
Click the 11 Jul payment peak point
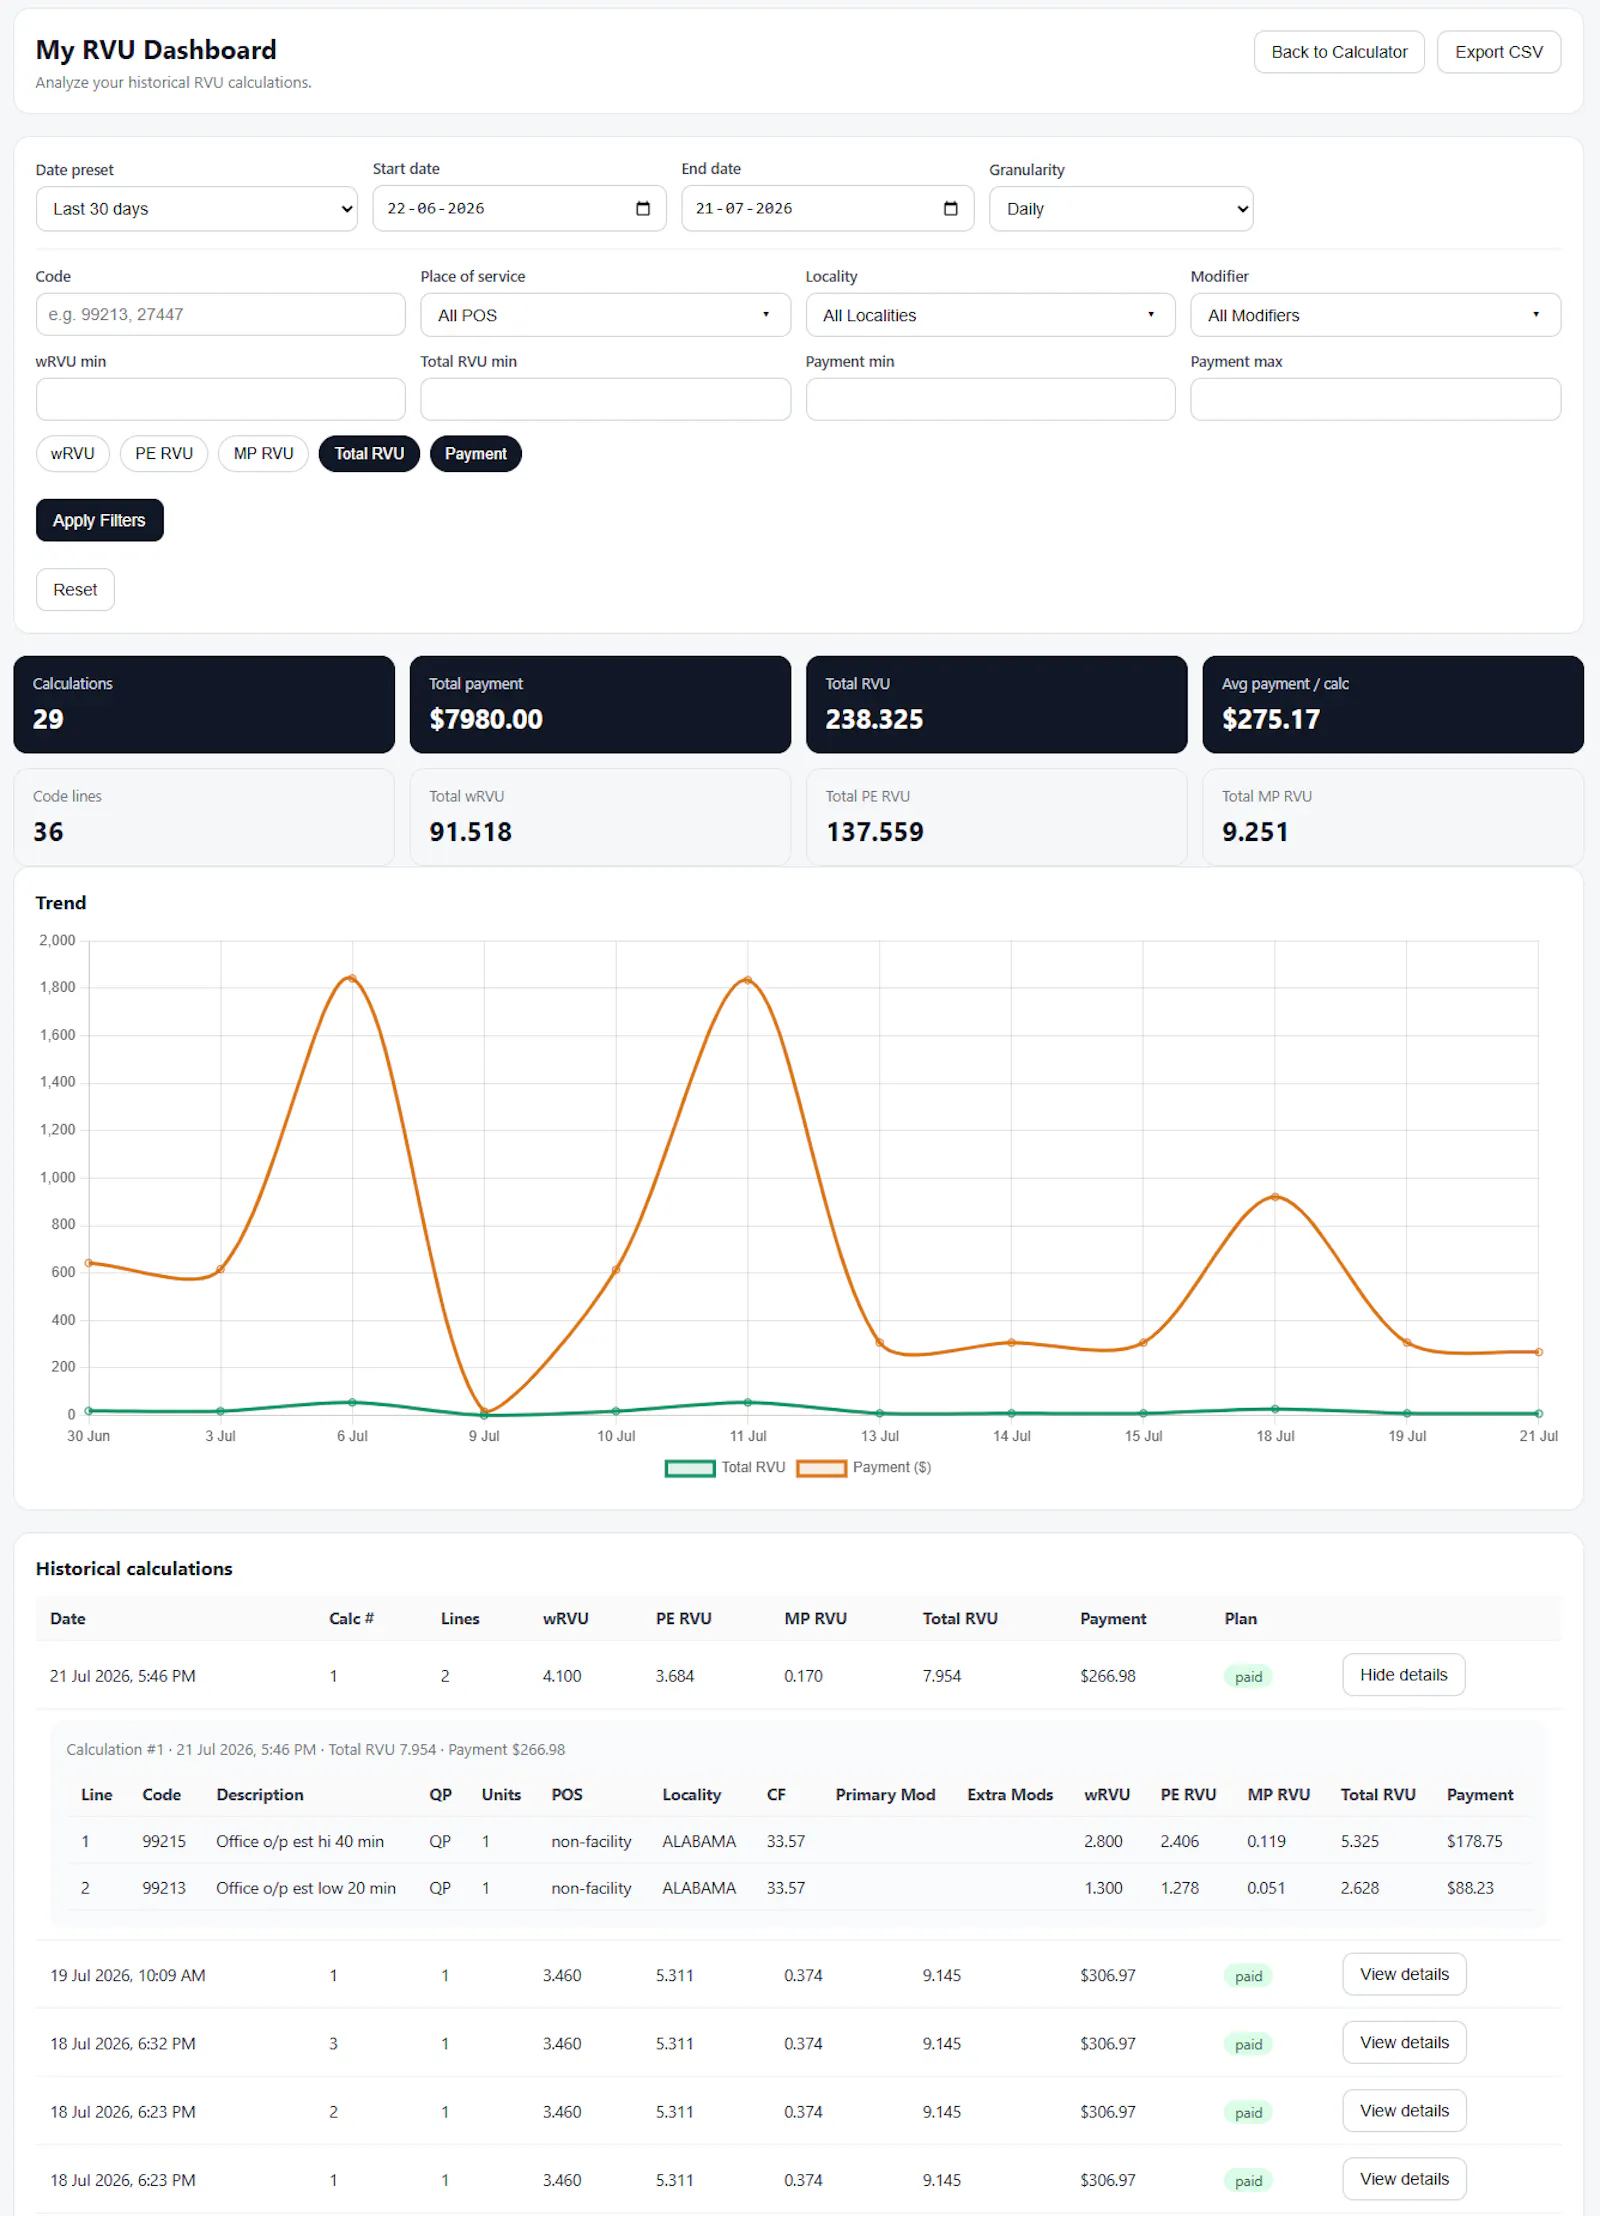pos(748,980)
